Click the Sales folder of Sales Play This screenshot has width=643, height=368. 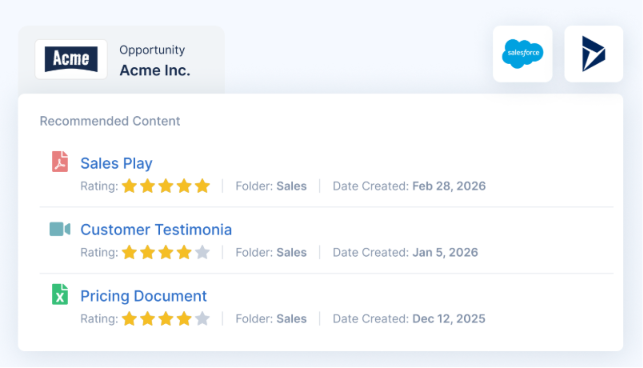pyautogui.click(x=292, y=186)
